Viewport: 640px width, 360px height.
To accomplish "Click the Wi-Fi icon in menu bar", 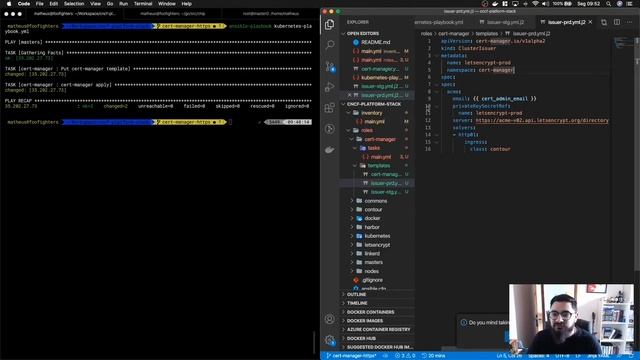I will point(535,4).
